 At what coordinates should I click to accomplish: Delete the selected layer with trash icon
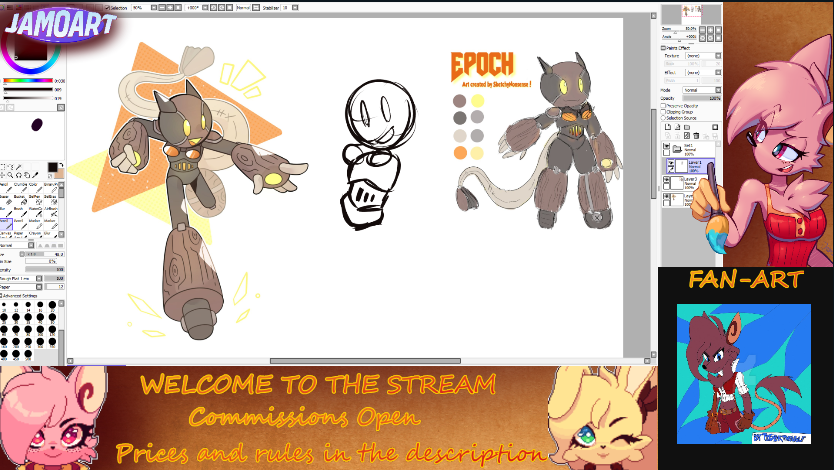pos(696,136)
